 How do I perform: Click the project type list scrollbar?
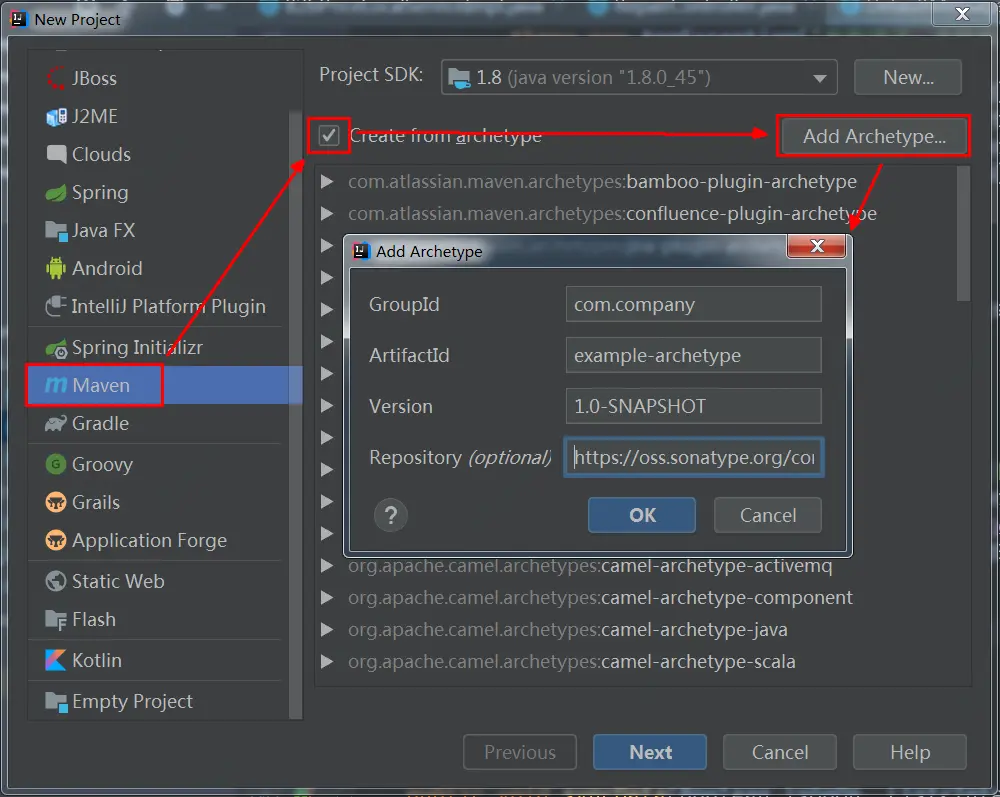coord(295,414)
